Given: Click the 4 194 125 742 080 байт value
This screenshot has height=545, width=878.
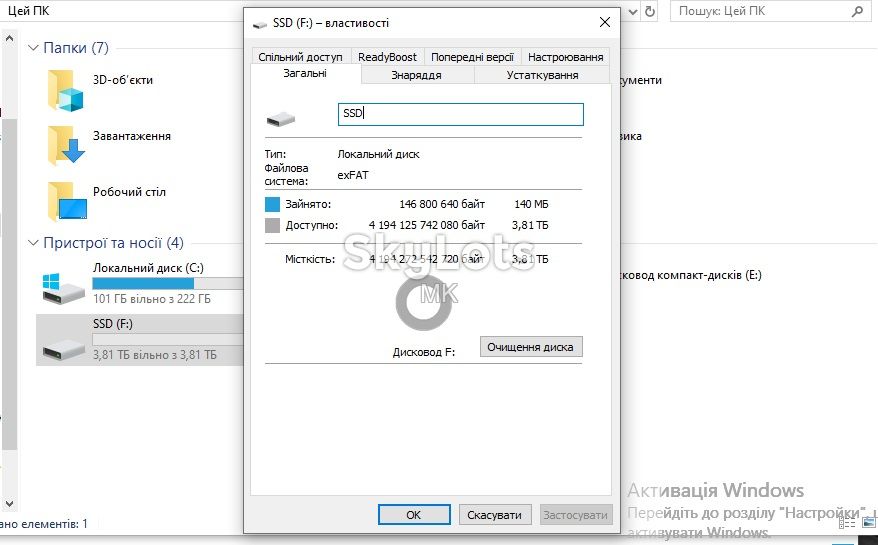Looking at the screenshot, I should click(x=427, y=225).
